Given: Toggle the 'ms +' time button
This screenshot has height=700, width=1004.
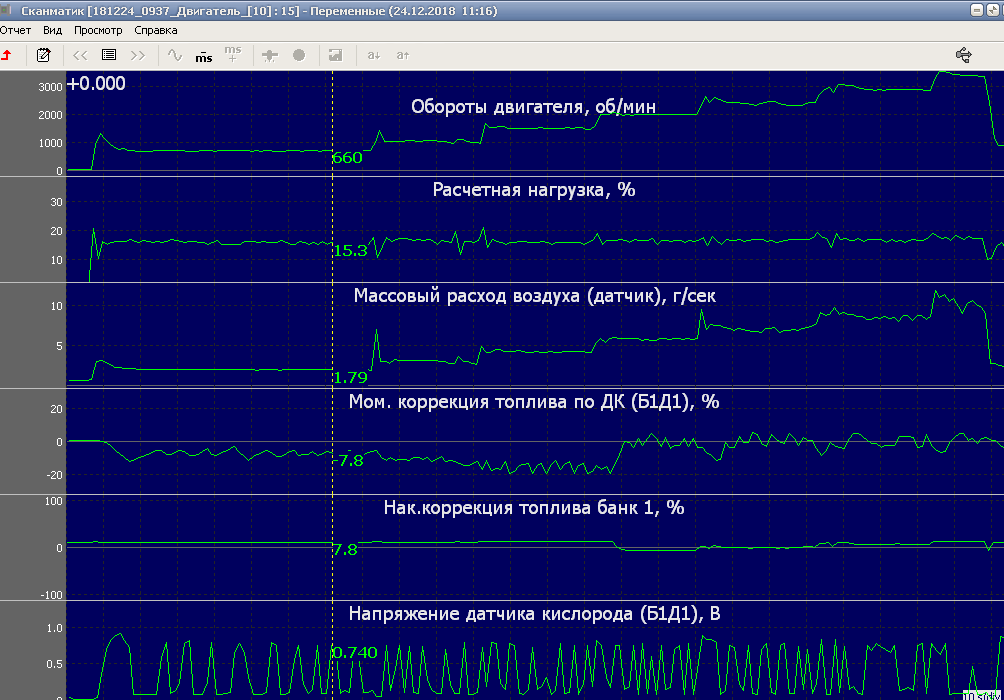Looking at the screenshot, I should click(x=233, y=54).
